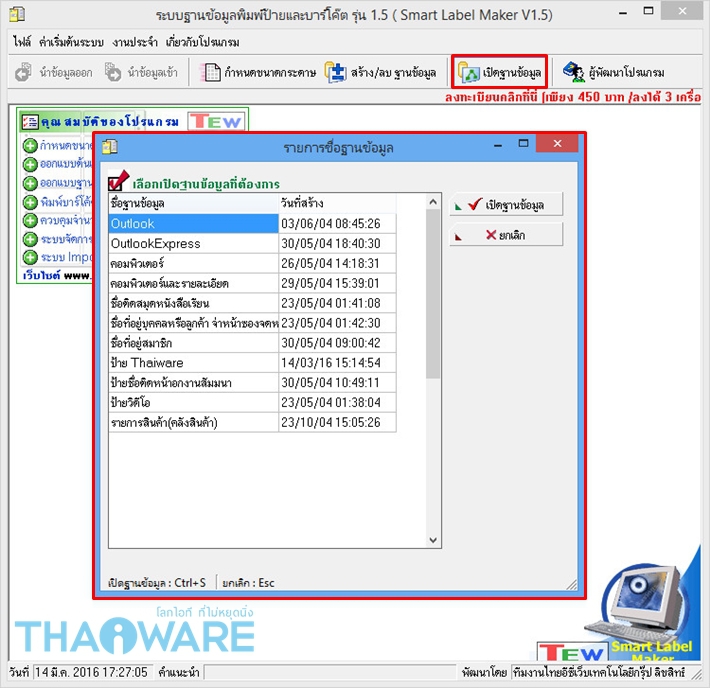Select the OutlookExpress database row
Viewport: 710px width, 688px height.
click(252, 243)
